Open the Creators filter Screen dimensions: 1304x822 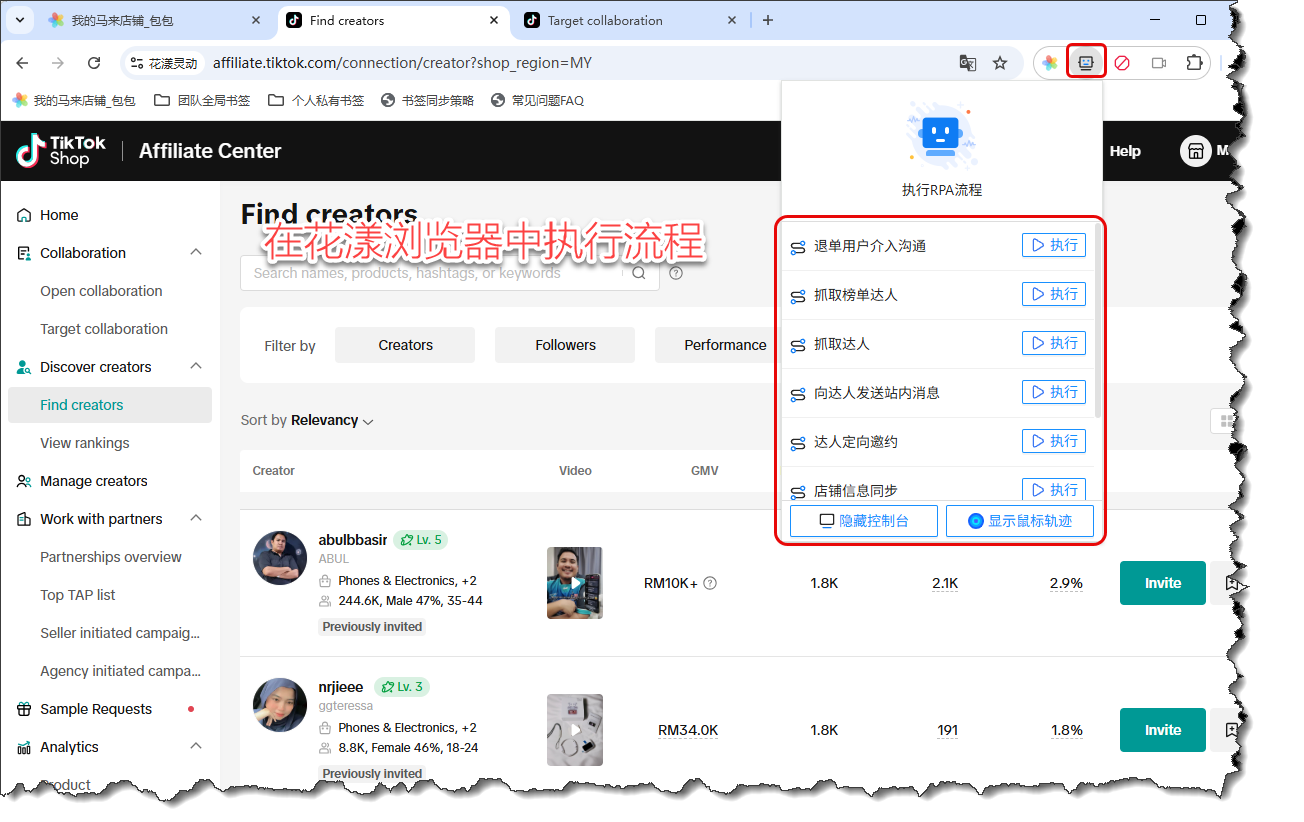[x=405, y=345]
